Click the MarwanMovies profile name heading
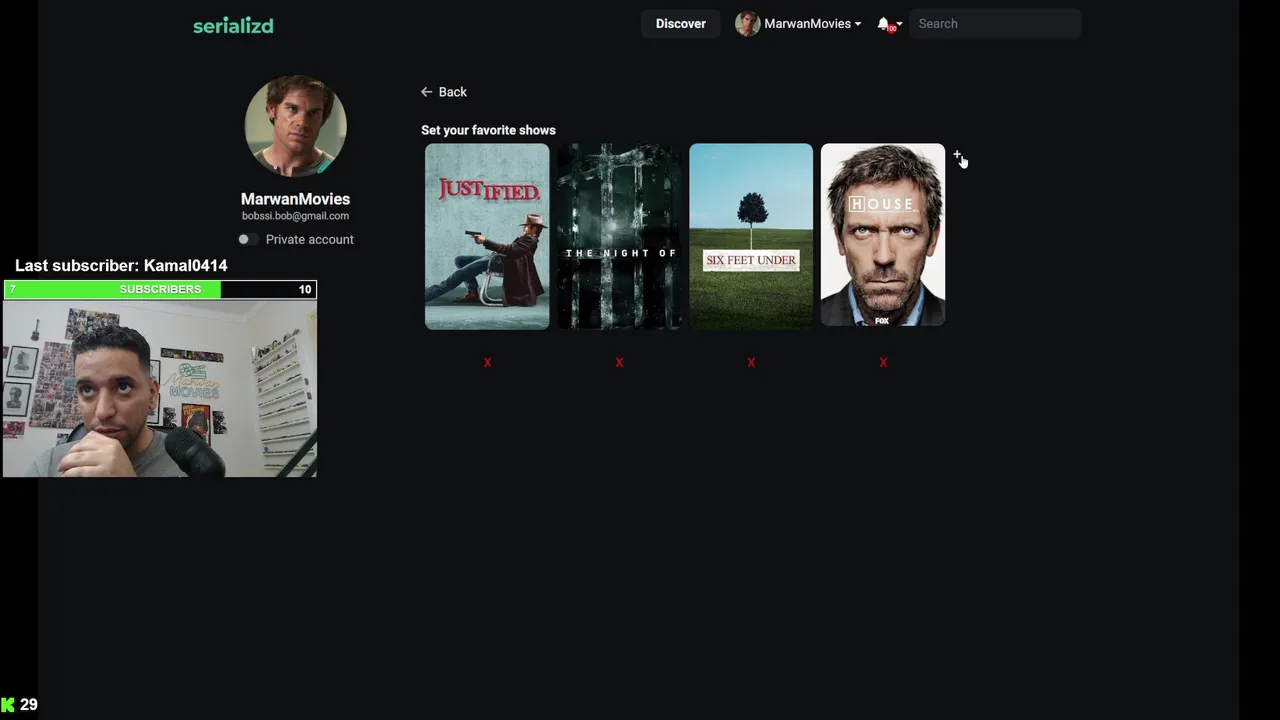Screen dimensions: 1280x720 click(x=295, y=199)
